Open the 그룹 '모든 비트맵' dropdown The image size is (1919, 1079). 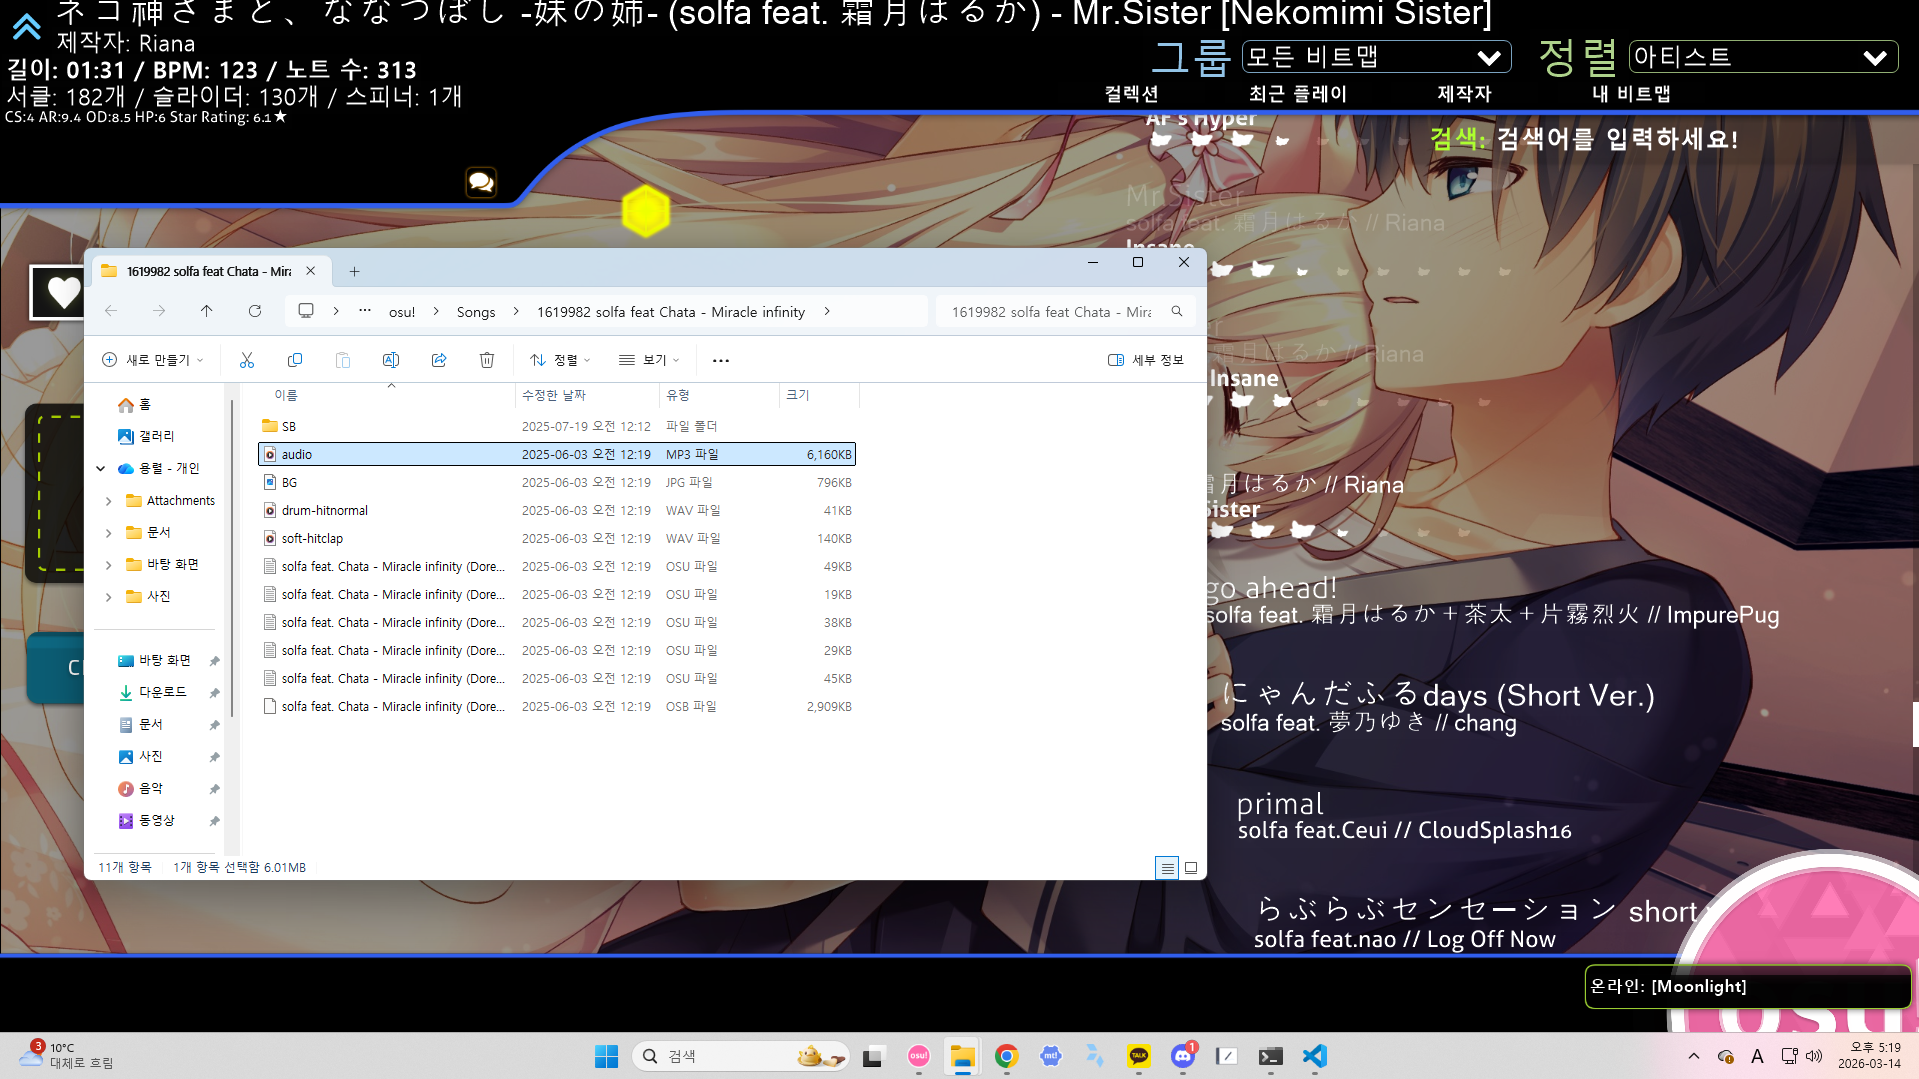(1375, 57)
